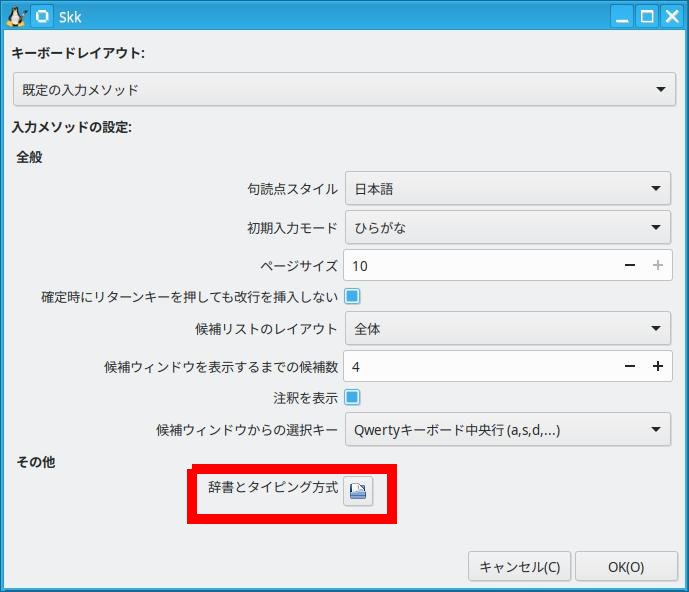
Task: Click the window menu icon beside Skk title
Action: coord(42,16)
